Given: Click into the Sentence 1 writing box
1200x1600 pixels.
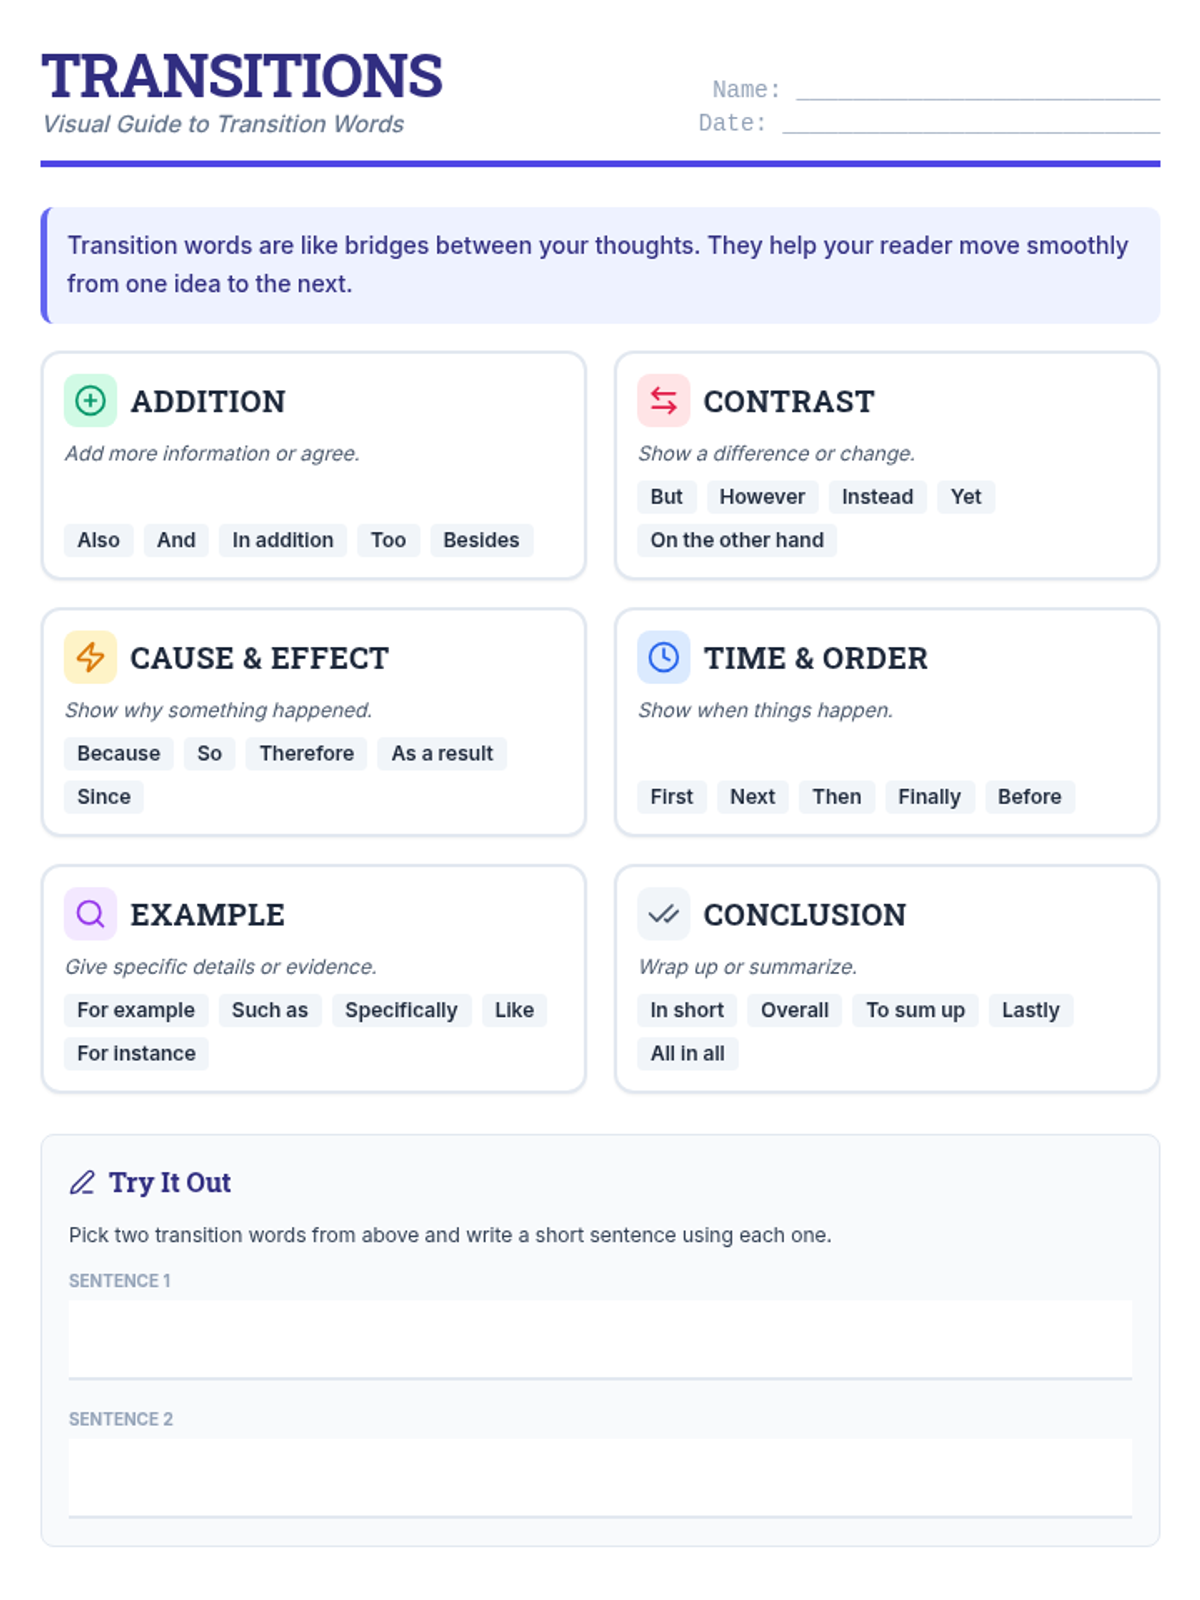Looking at the screenshot, I should [x=600, y=1339].
